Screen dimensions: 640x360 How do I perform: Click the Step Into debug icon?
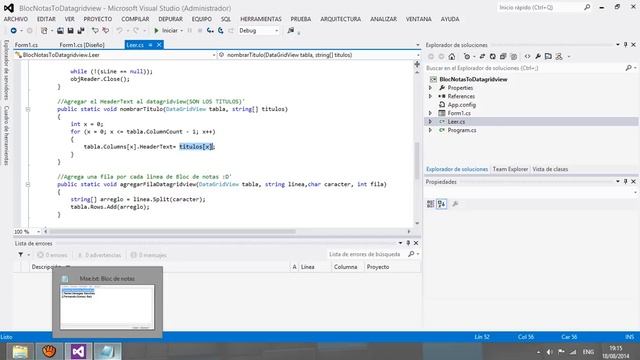210,31
